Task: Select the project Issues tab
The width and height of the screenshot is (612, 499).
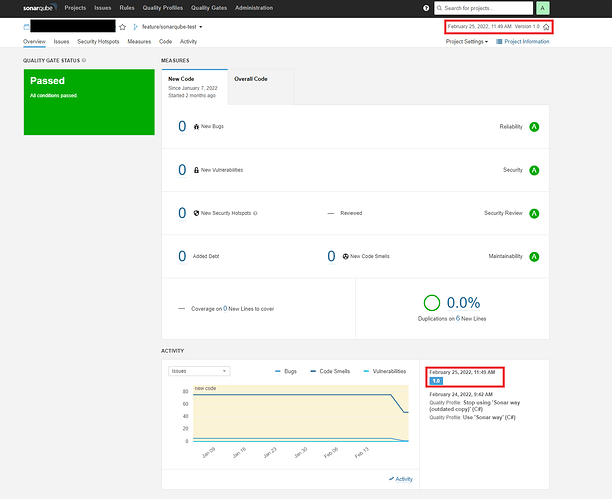Action: [61, 42]
